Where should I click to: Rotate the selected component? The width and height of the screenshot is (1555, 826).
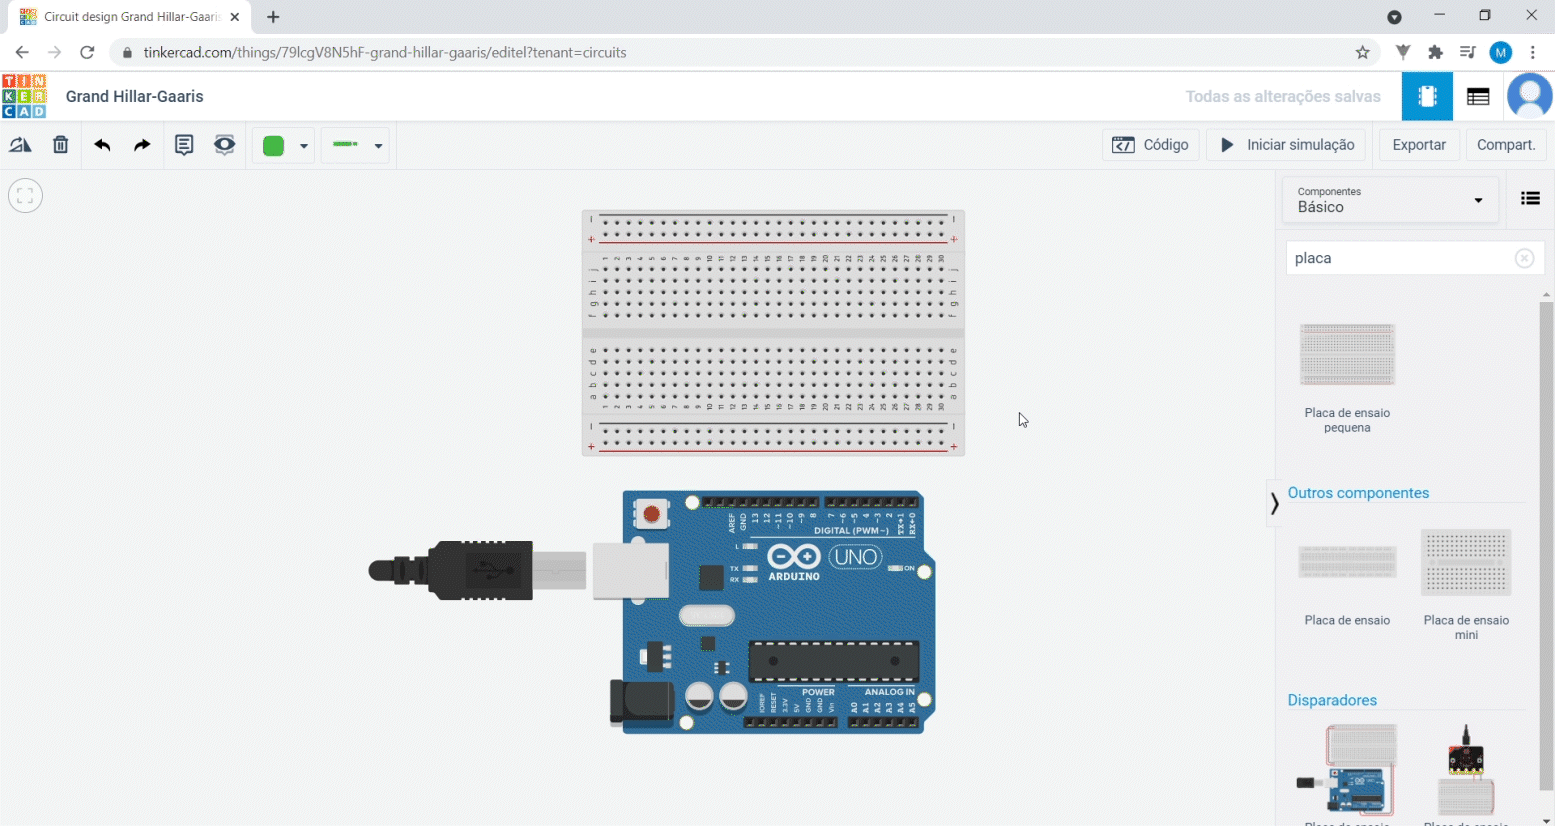pyautogui.click(x=20, y=145)
